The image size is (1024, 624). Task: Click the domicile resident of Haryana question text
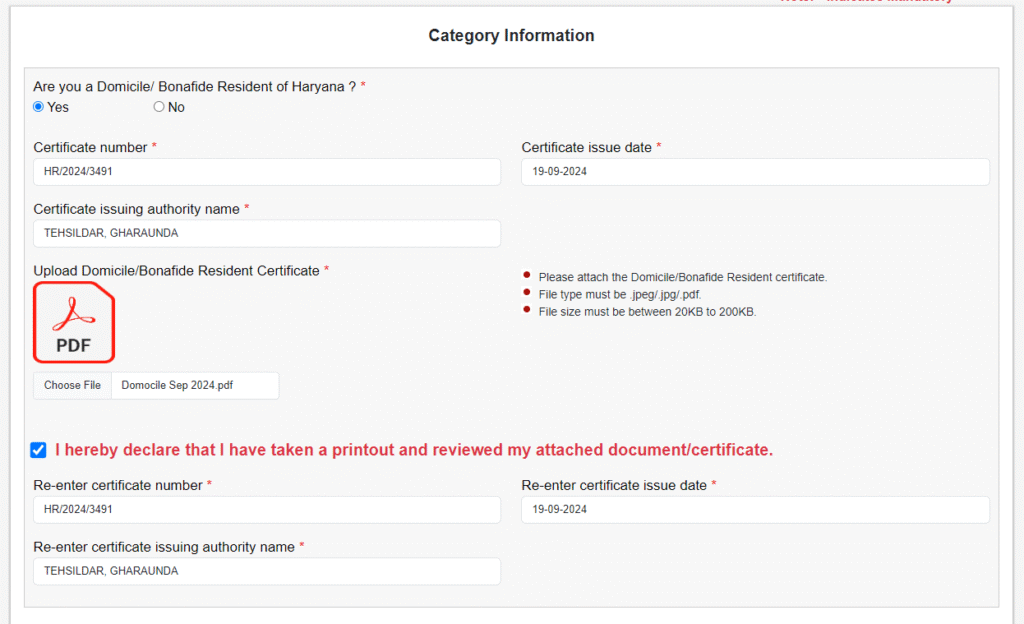point(195,87)
